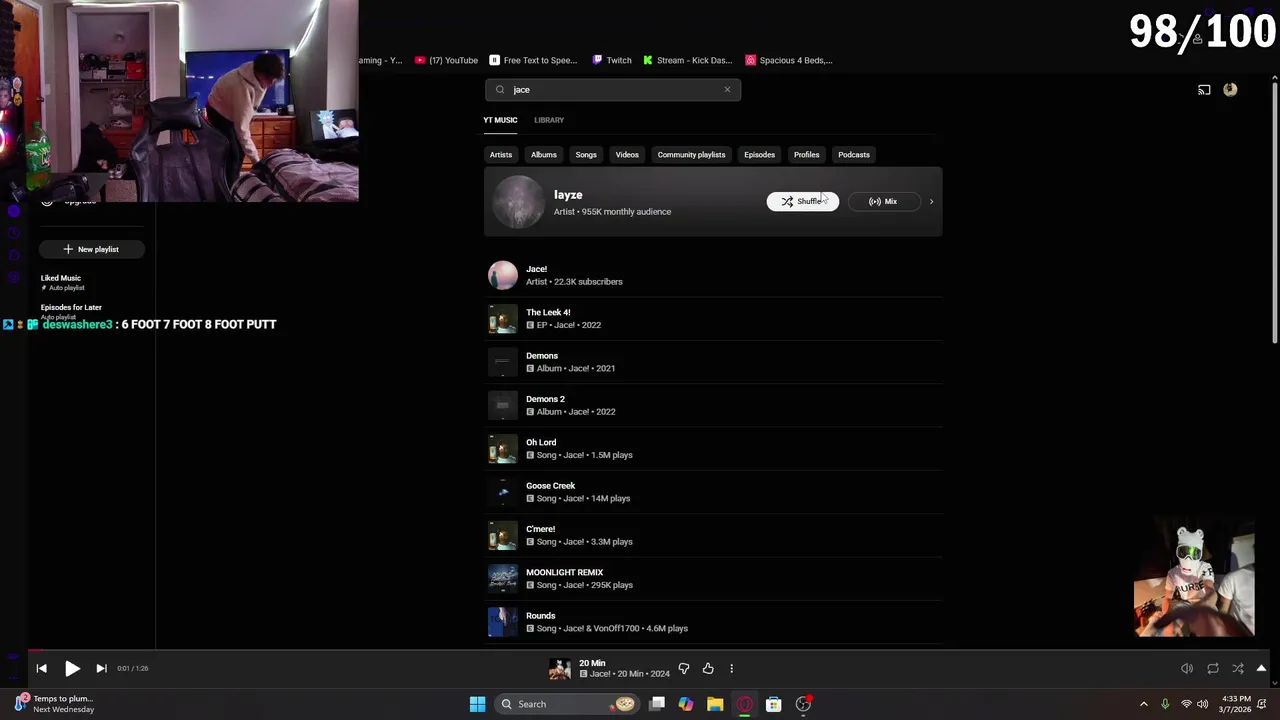Click the 20 Min album art in player bar

560,669
